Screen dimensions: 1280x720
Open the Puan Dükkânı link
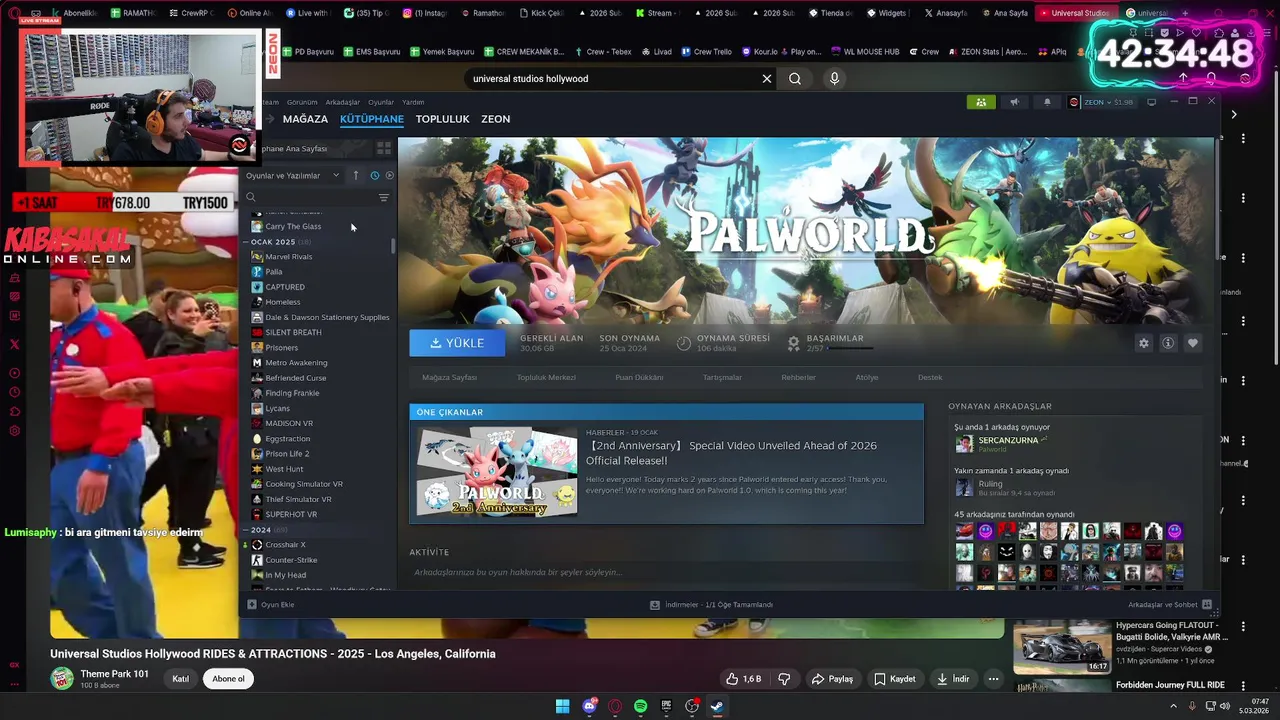pos(639,377)
